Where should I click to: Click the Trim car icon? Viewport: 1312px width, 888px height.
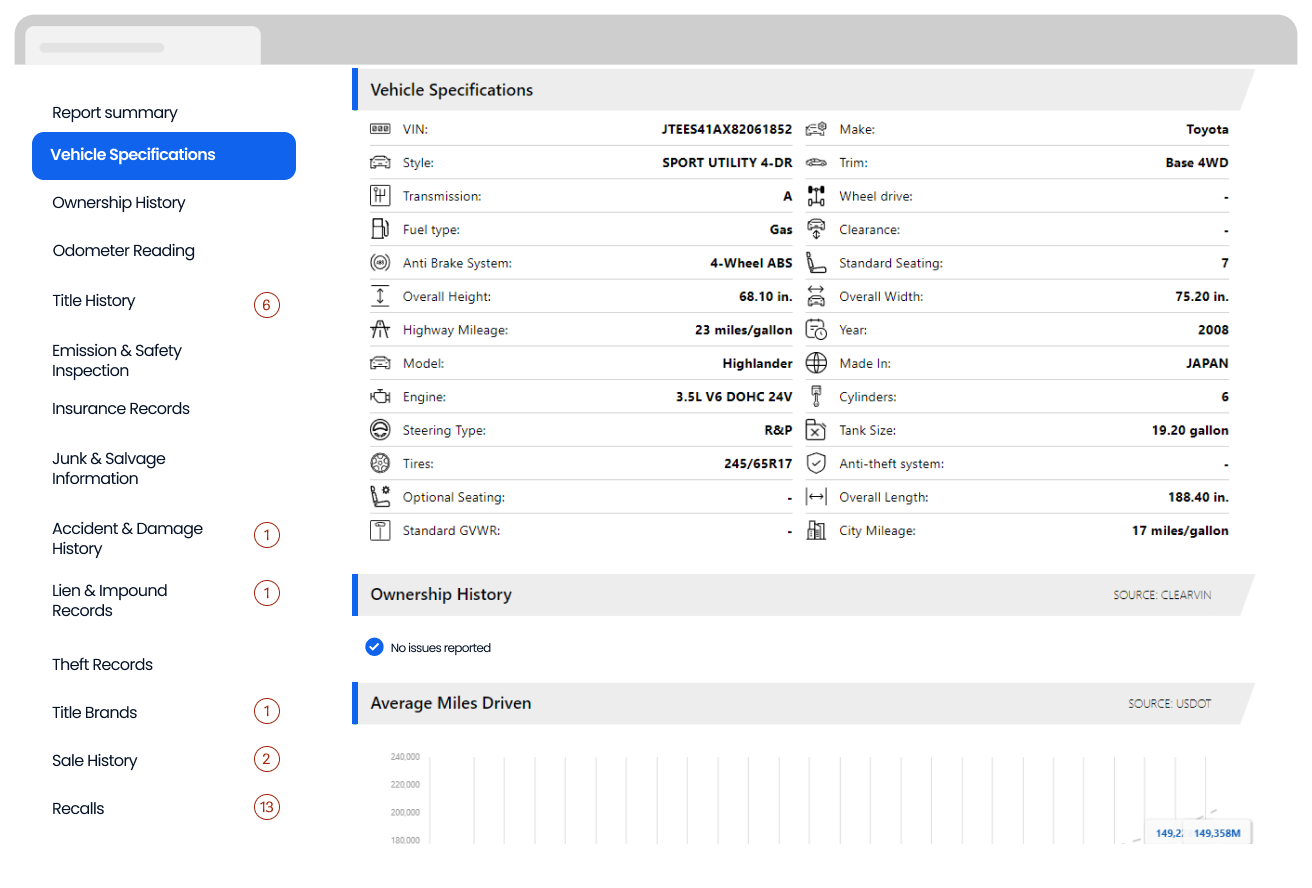(816, 162)
